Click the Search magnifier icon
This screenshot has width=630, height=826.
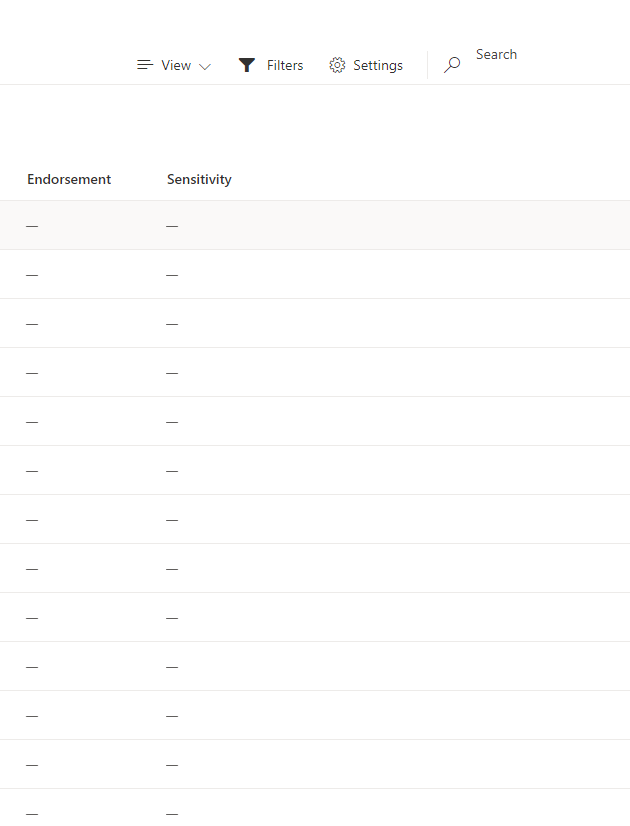pyautogui.click(x=452, y=65)
